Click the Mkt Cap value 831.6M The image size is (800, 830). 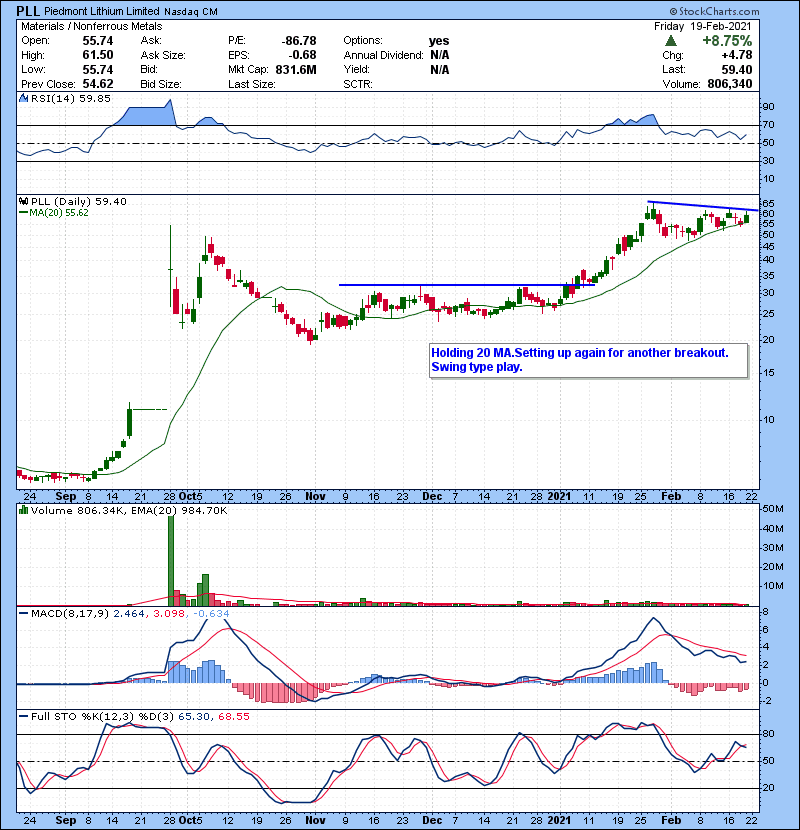[x=296, y=70]
